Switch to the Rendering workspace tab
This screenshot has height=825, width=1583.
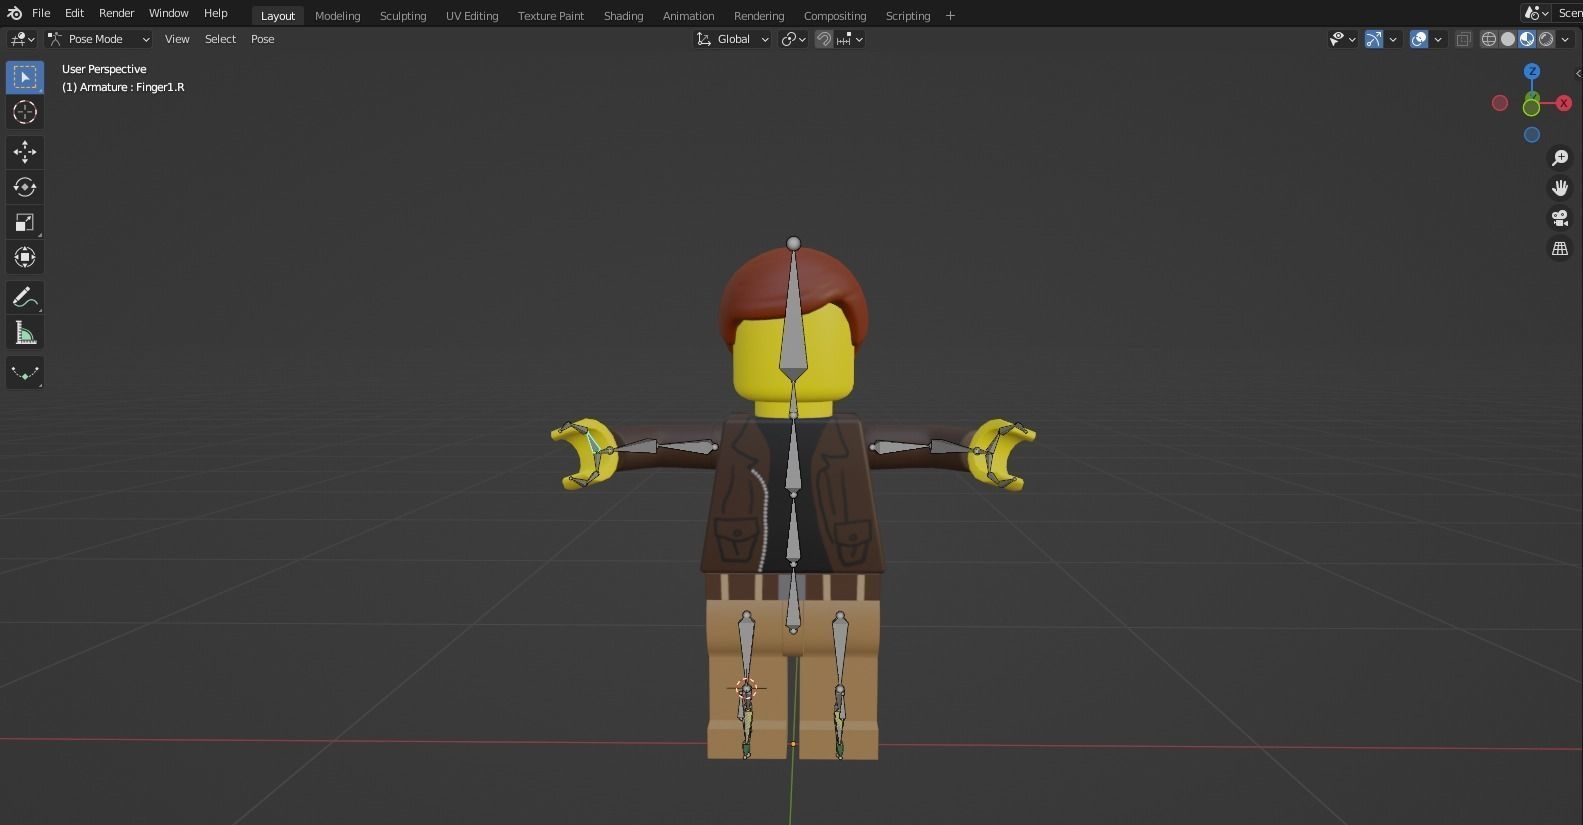759,15
